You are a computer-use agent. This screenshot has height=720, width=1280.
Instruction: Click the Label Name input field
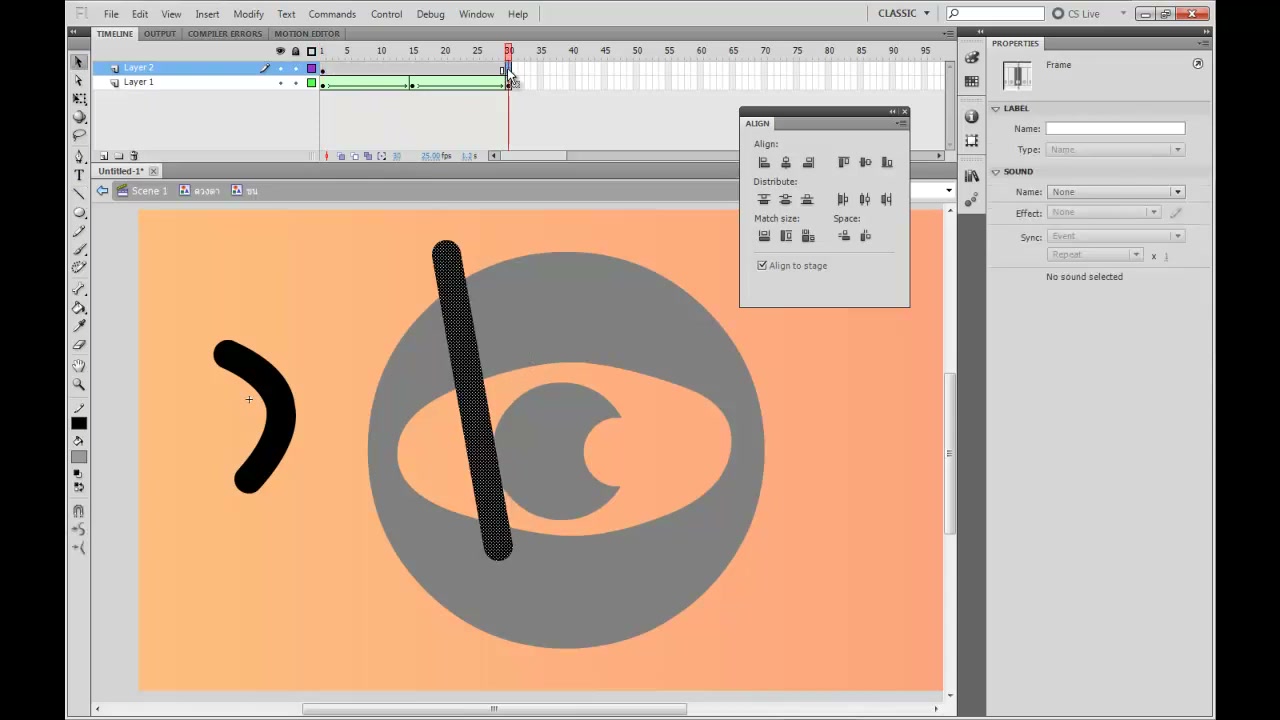pos(1116,128)
